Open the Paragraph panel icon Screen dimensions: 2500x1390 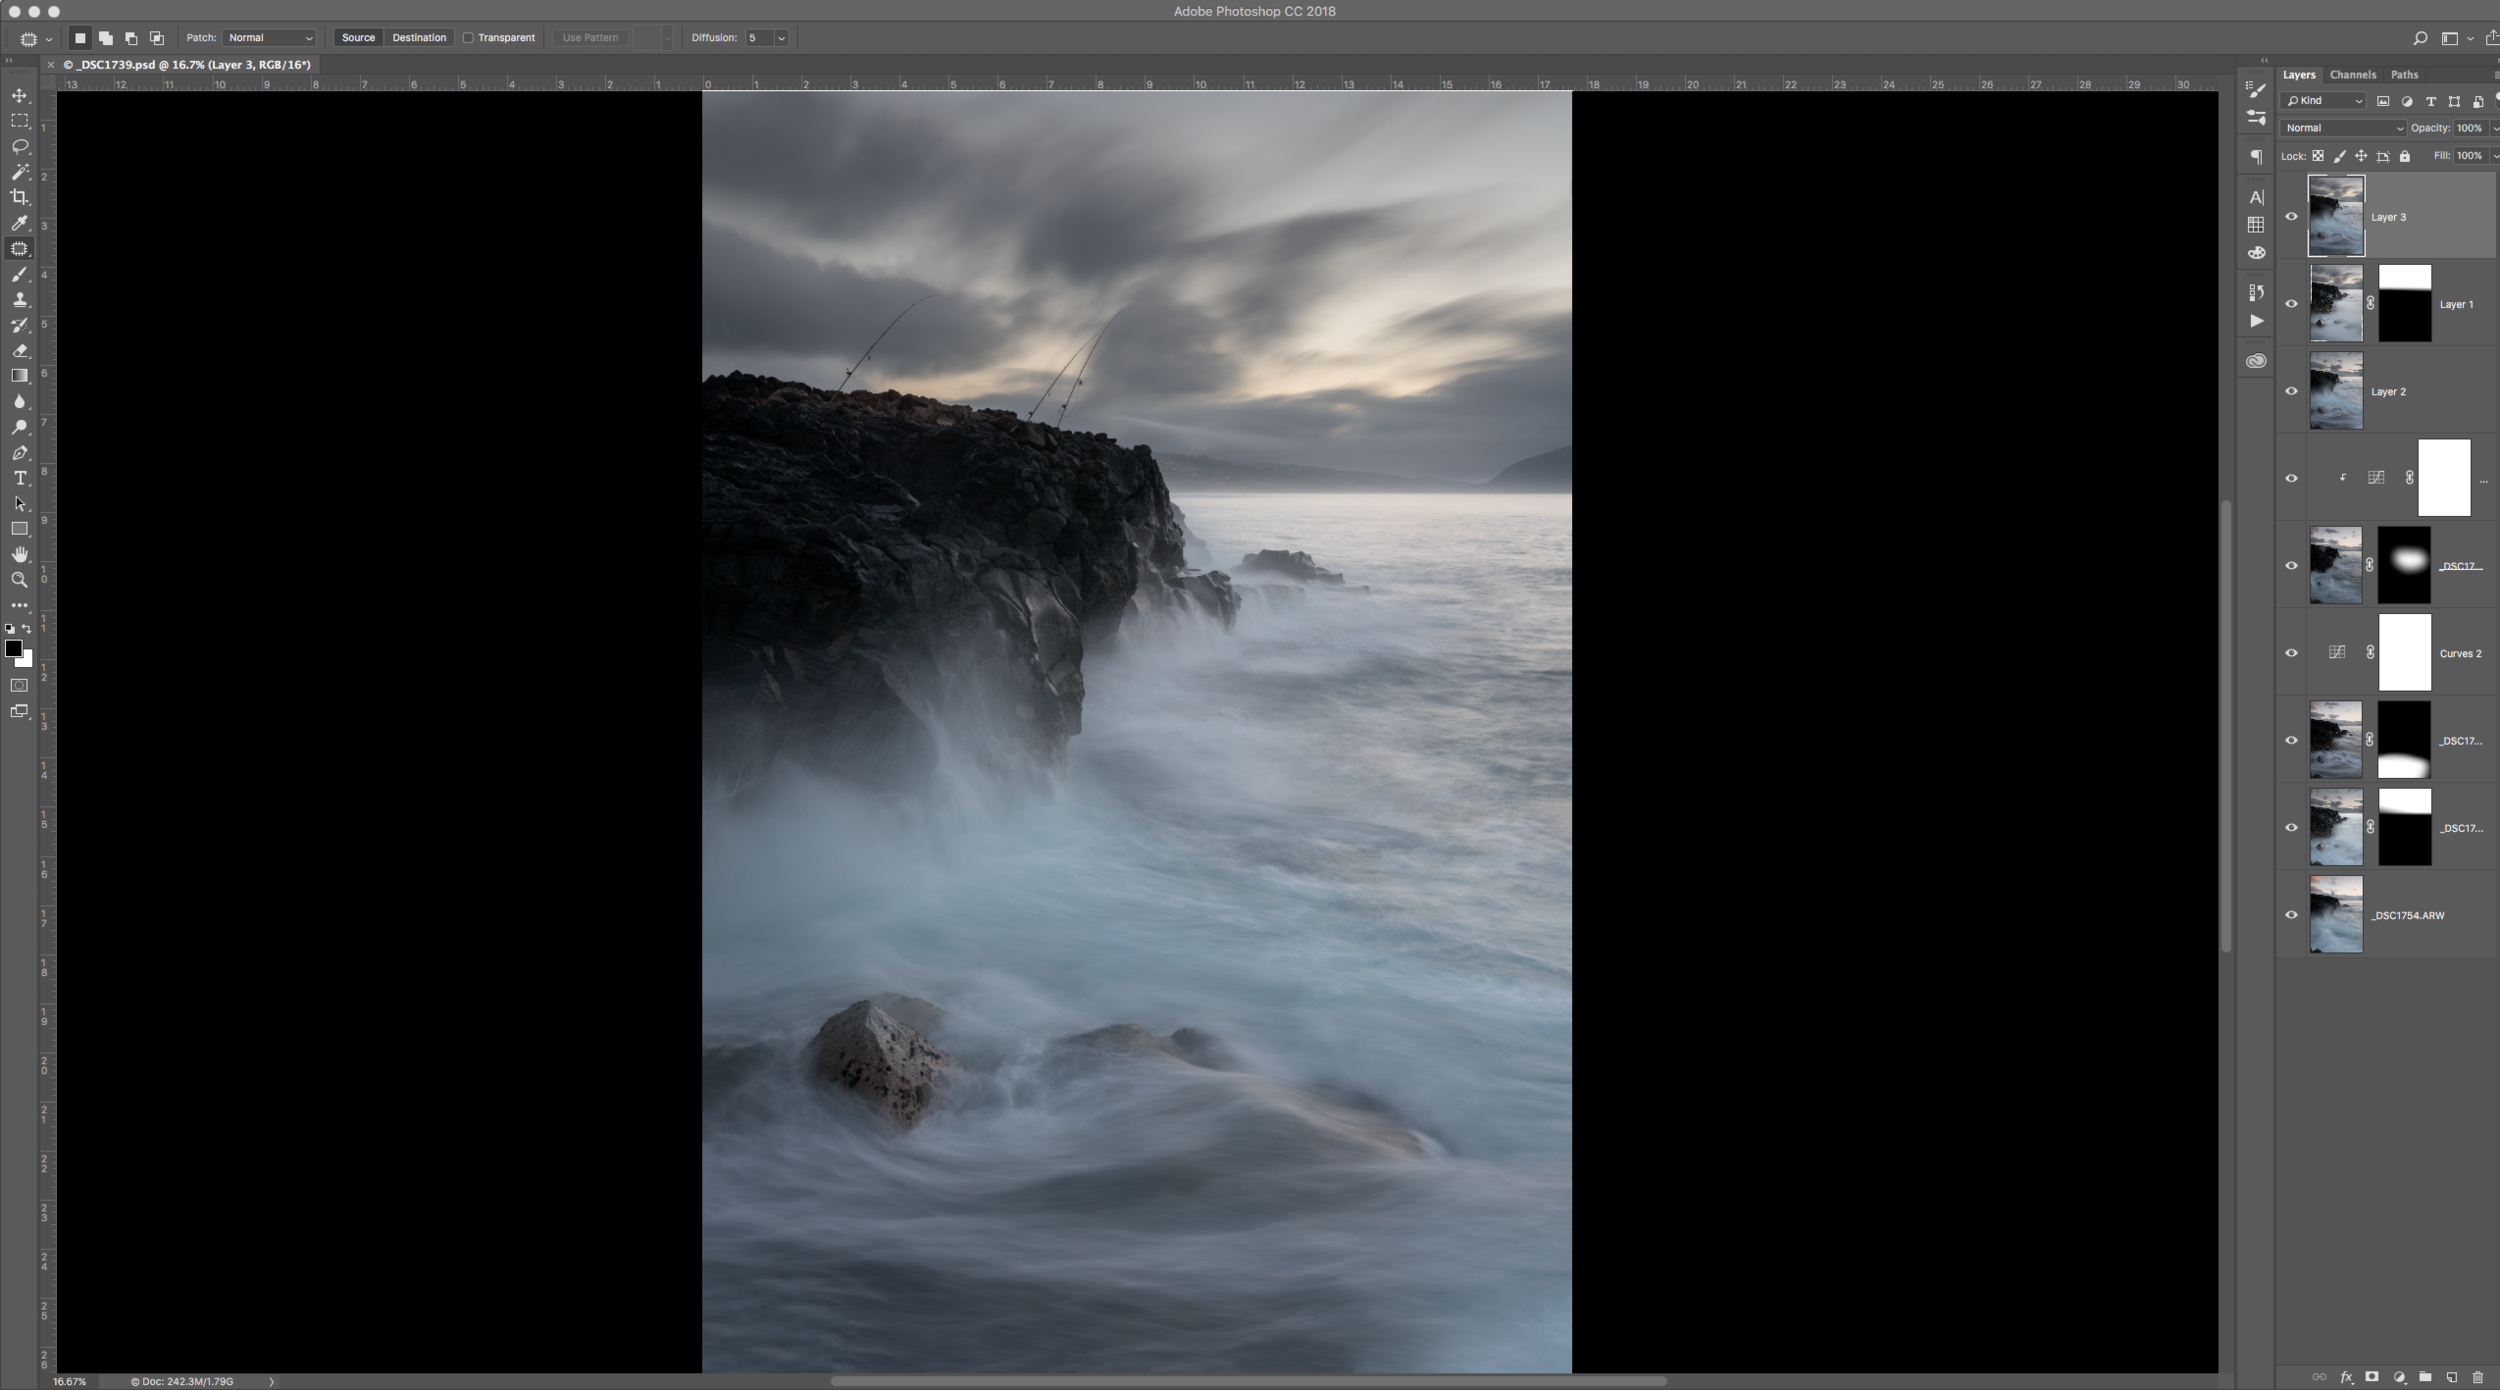[2256, 157]
